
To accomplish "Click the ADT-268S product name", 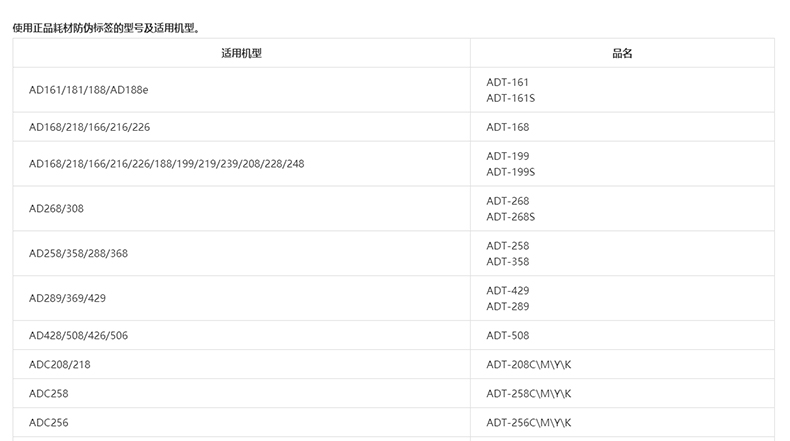I will click(x=510, y=217).
